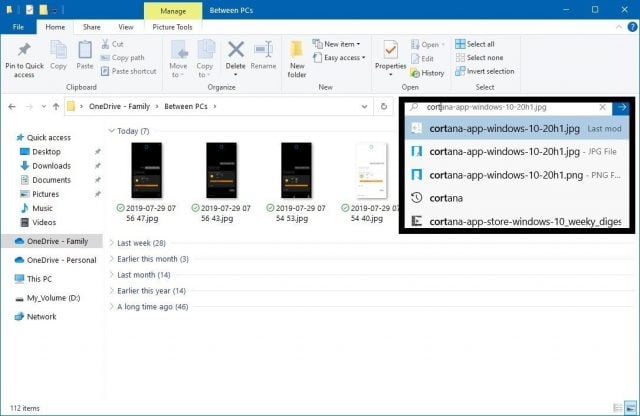Viewport: 640px width, 416px height.
Task: Pin to Quick access in ribbon
Action: tap(24, 60)
